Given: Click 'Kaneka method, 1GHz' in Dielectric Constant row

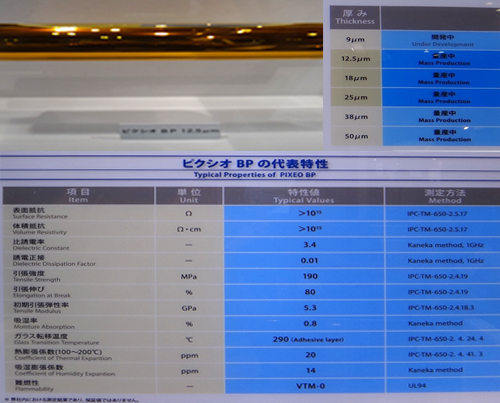Looking at the screenshot, I should click(445, 245).
